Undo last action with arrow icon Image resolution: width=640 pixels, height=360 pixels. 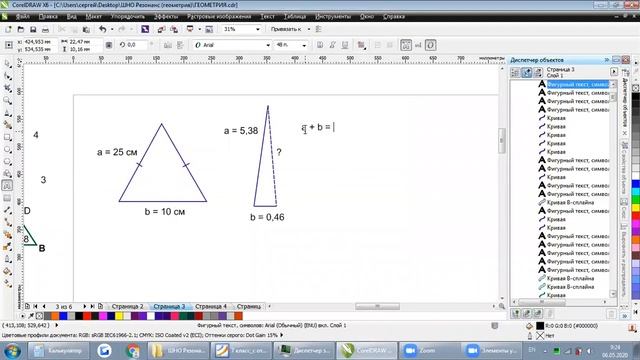[x=102, y=29]
